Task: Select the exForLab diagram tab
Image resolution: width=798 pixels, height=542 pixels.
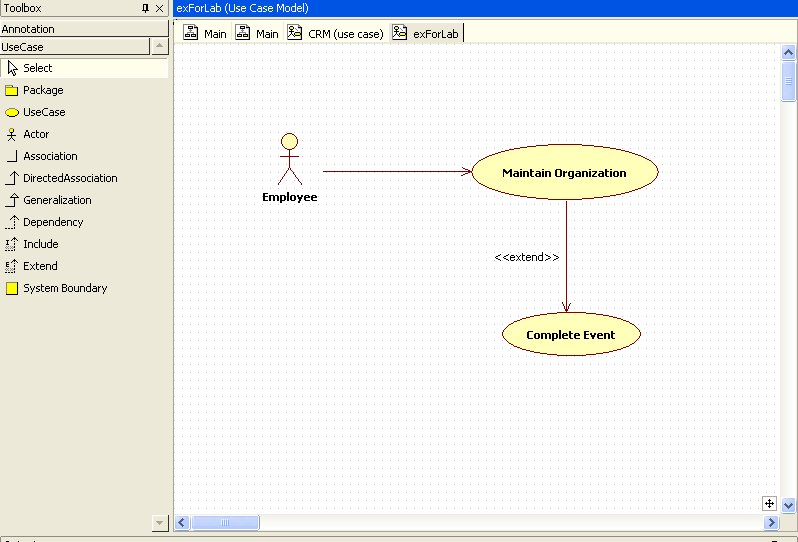Action: (426, 34)
